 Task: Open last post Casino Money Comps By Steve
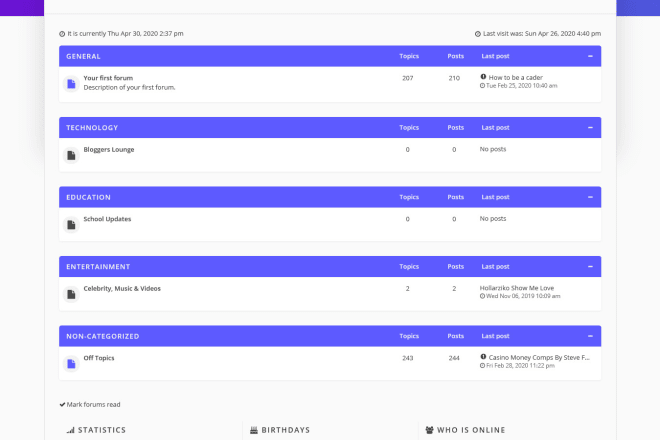(x=539, y=357)
